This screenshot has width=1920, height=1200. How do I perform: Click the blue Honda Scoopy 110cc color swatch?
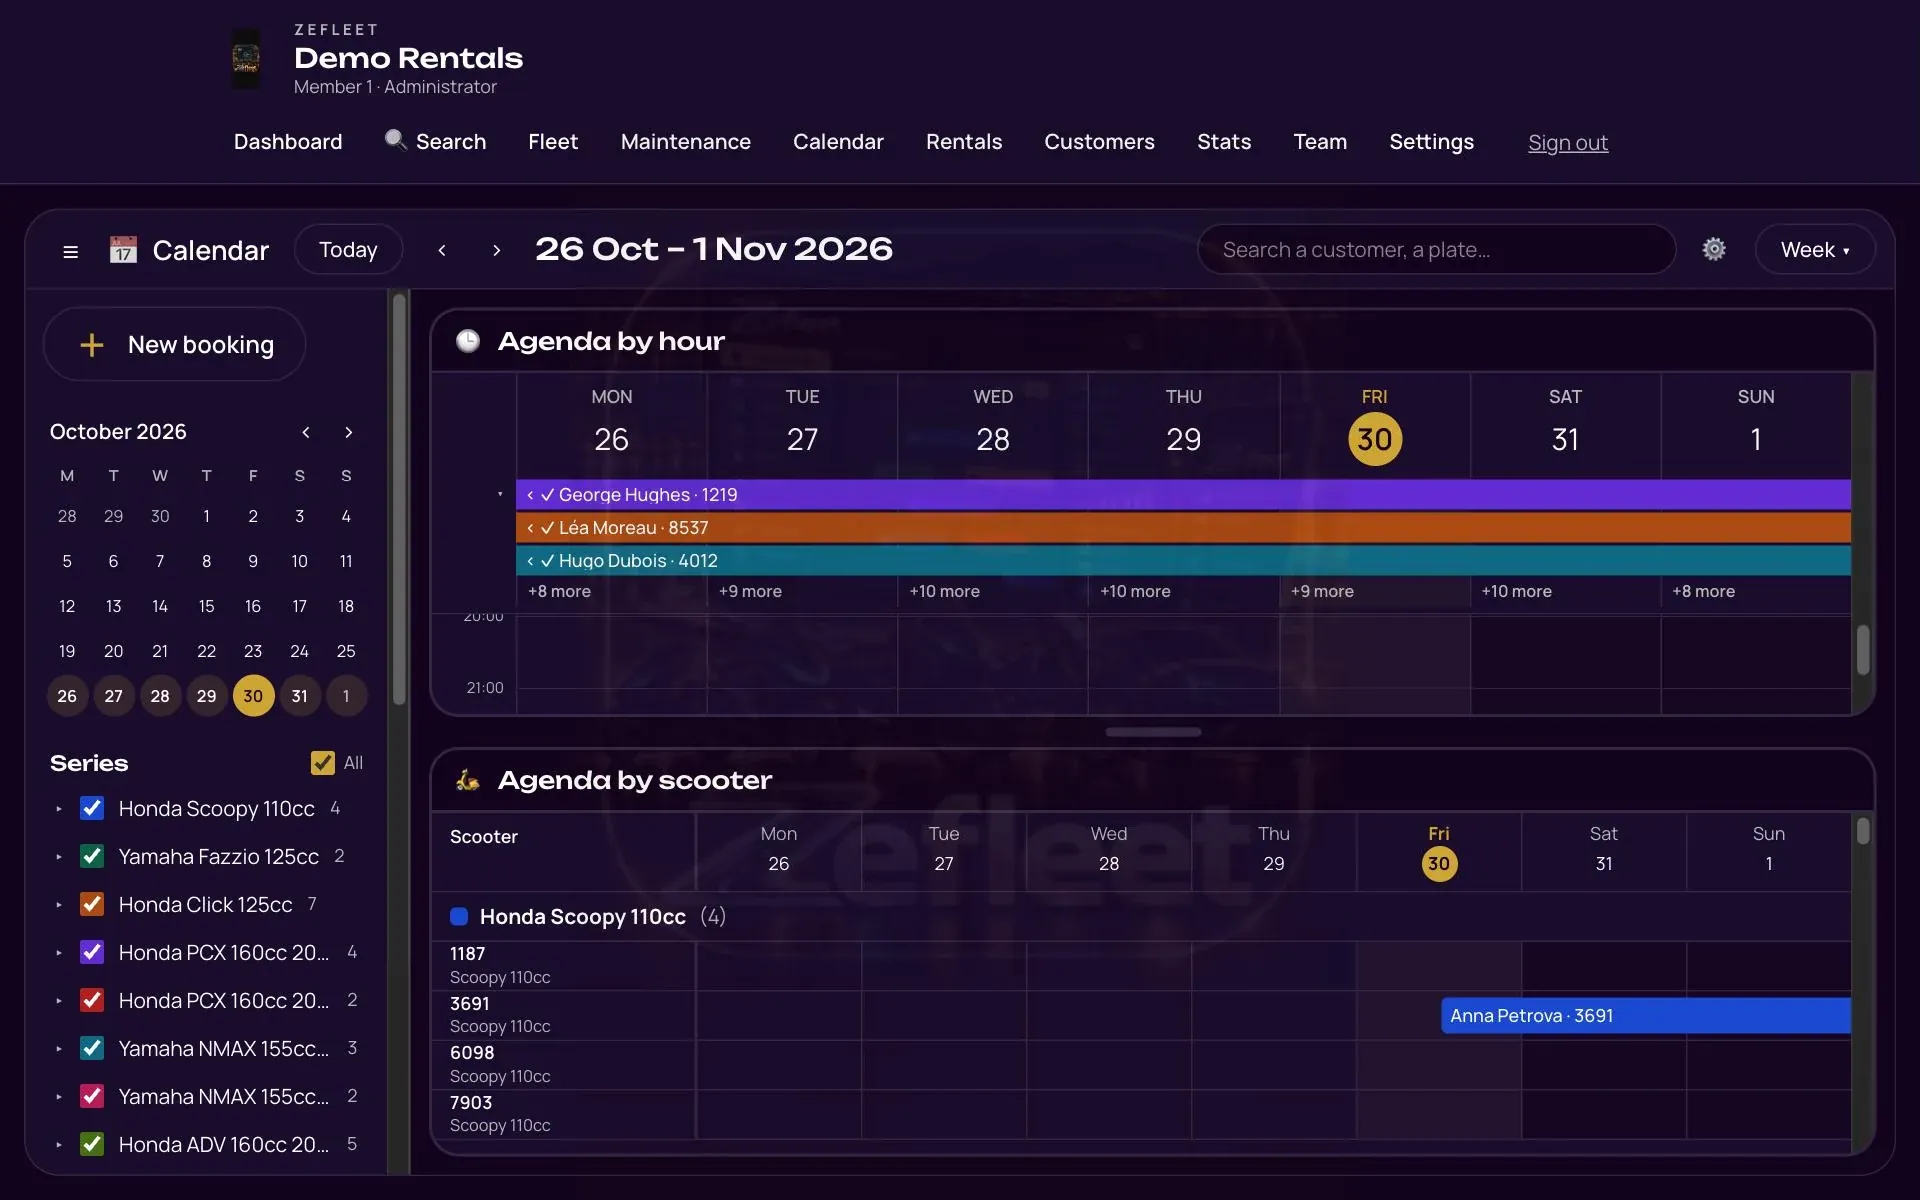(x=459, y=917)
